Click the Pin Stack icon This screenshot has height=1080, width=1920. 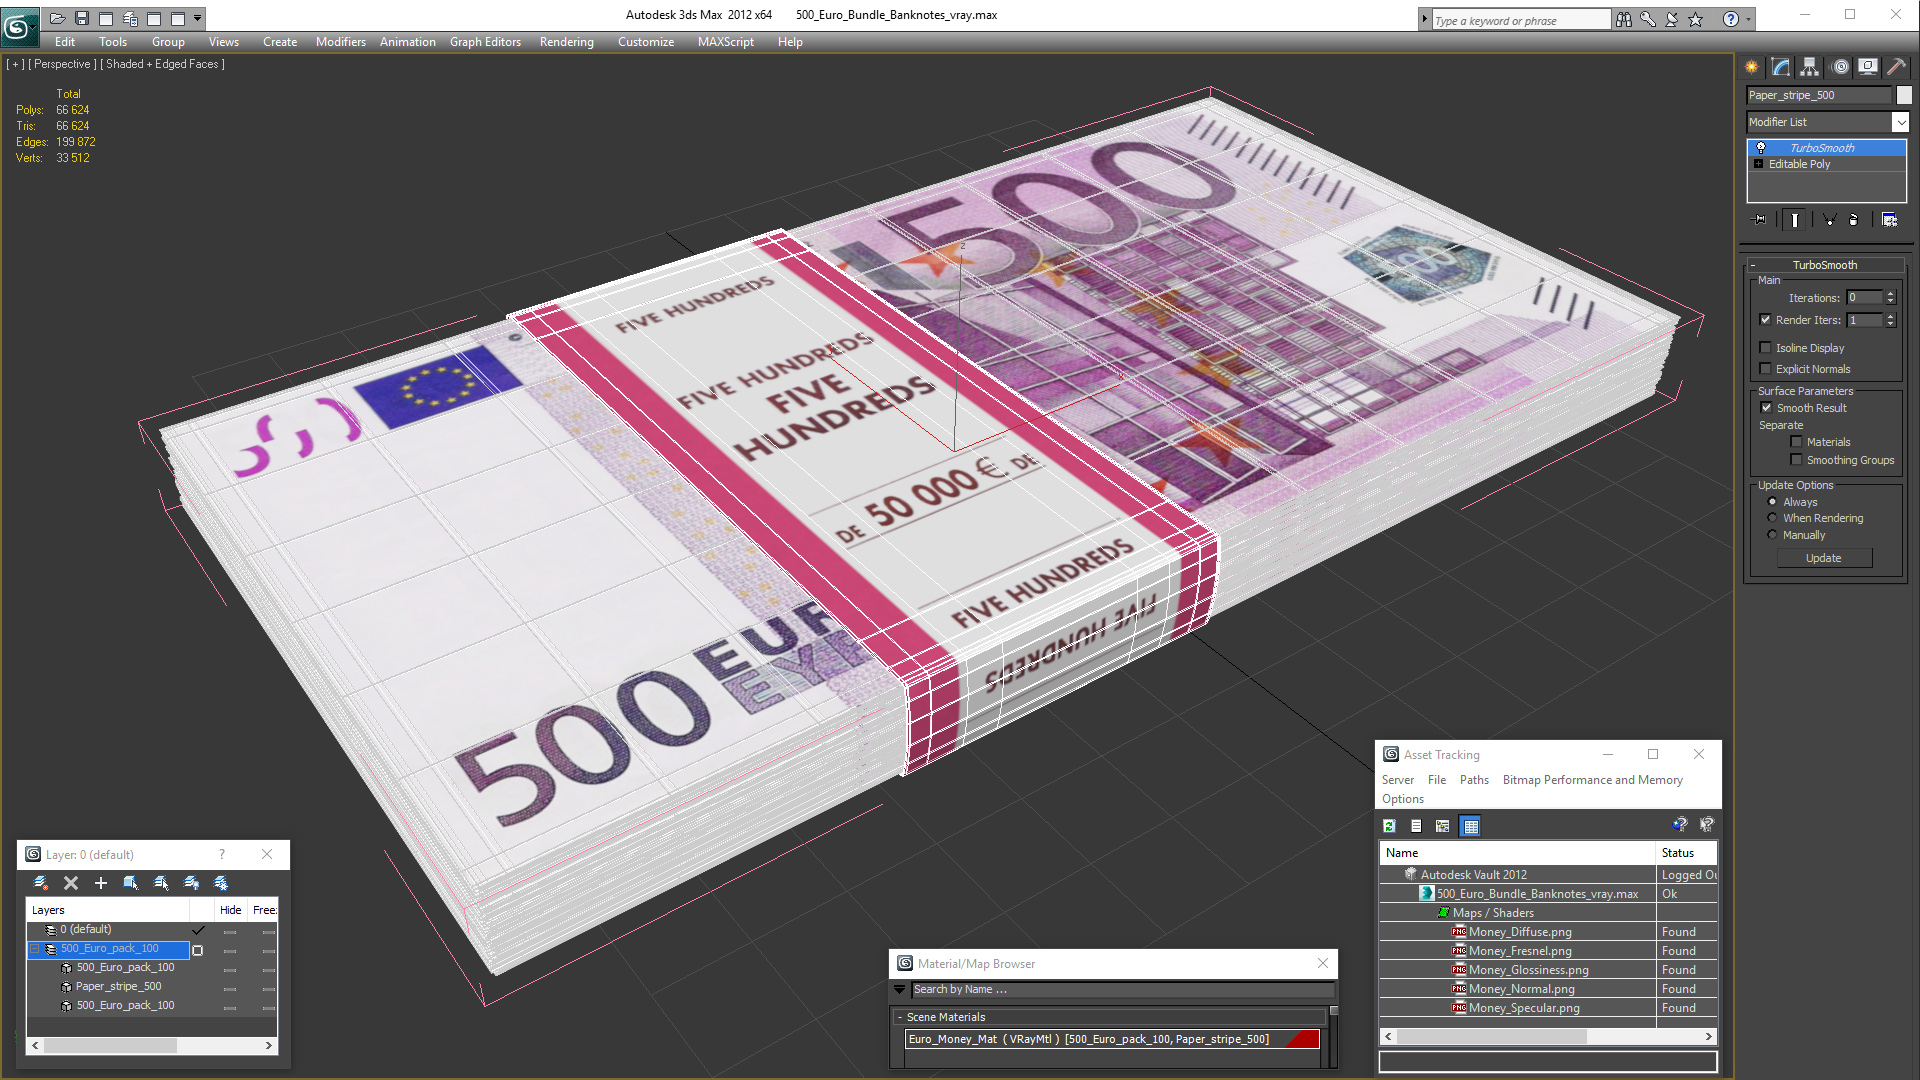pyautogui.click(x=1760, y=220)
